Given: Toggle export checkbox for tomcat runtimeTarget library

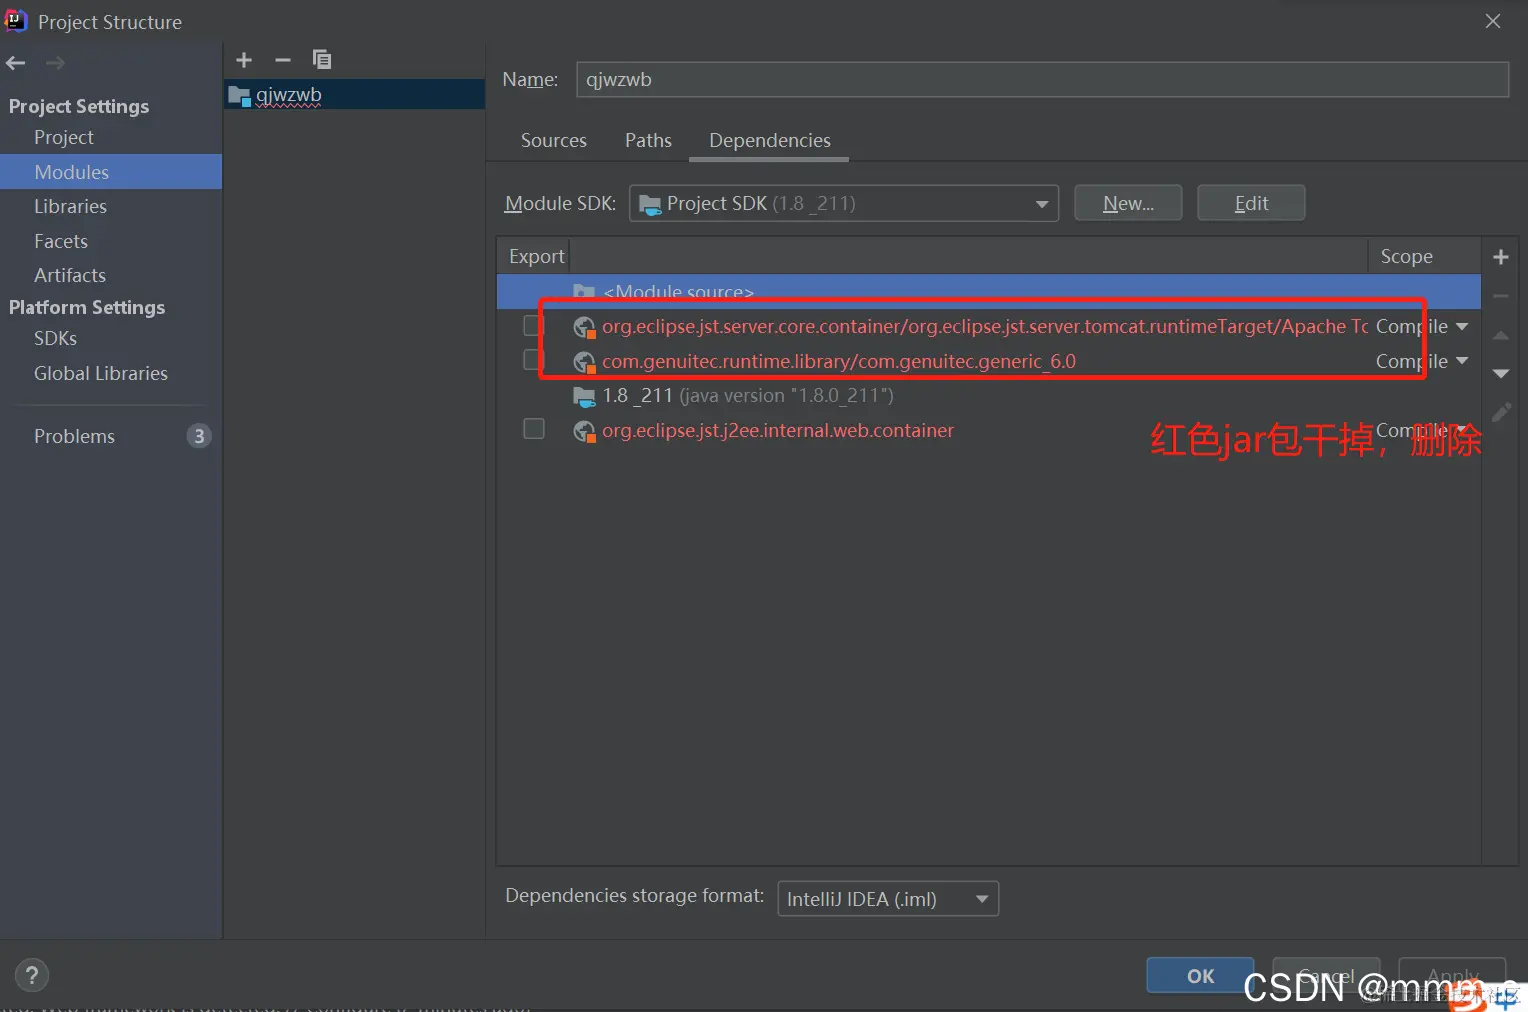Looking at the screenshot, I should point(533,325).
